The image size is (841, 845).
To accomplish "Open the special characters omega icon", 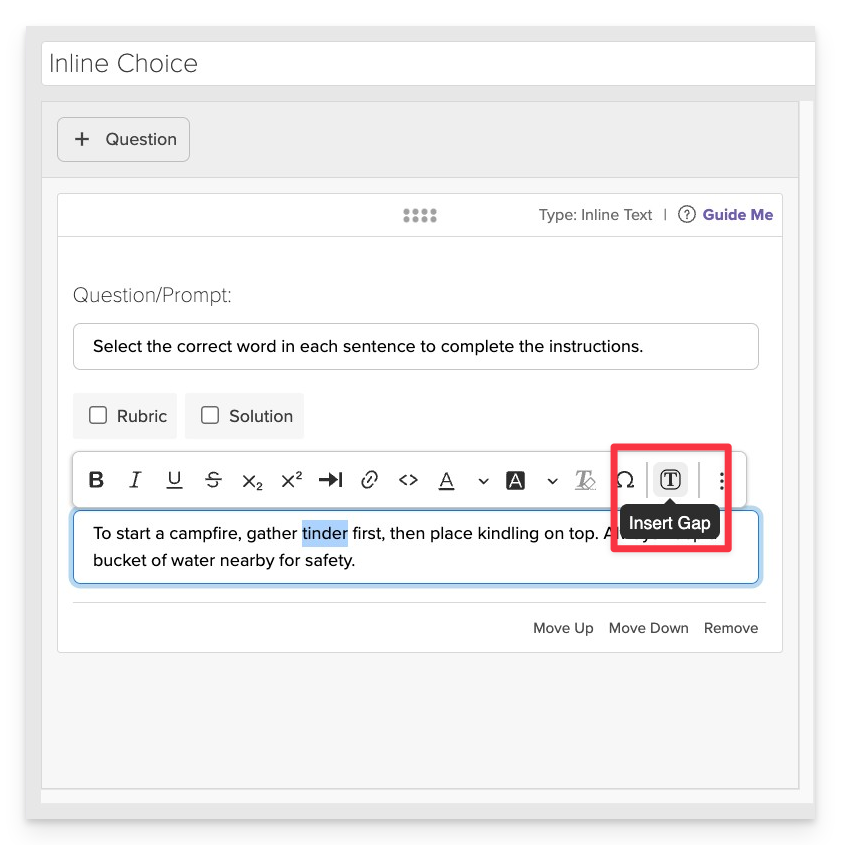I will pyautogui.click(x=625, y=479).
